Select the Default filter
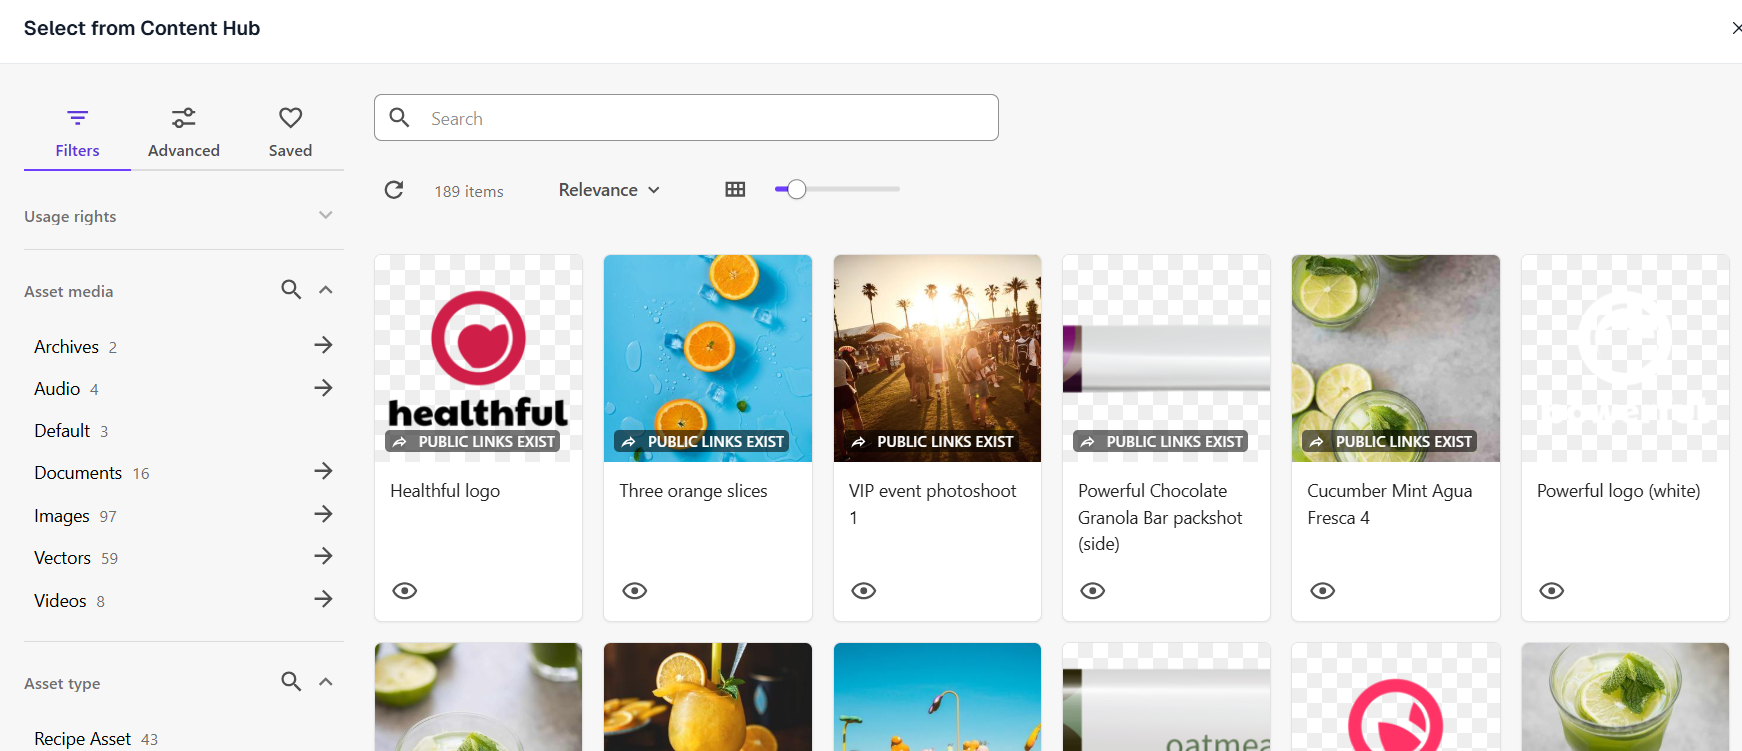Viewport: 1742px width, 751px height. tap(71, 431)
